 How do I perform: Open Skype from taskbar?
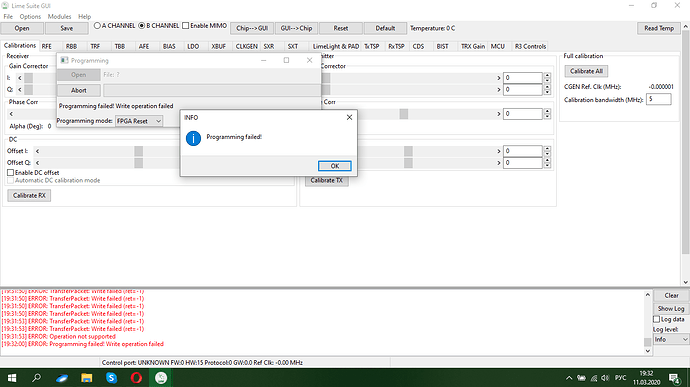tap(111, 378)
